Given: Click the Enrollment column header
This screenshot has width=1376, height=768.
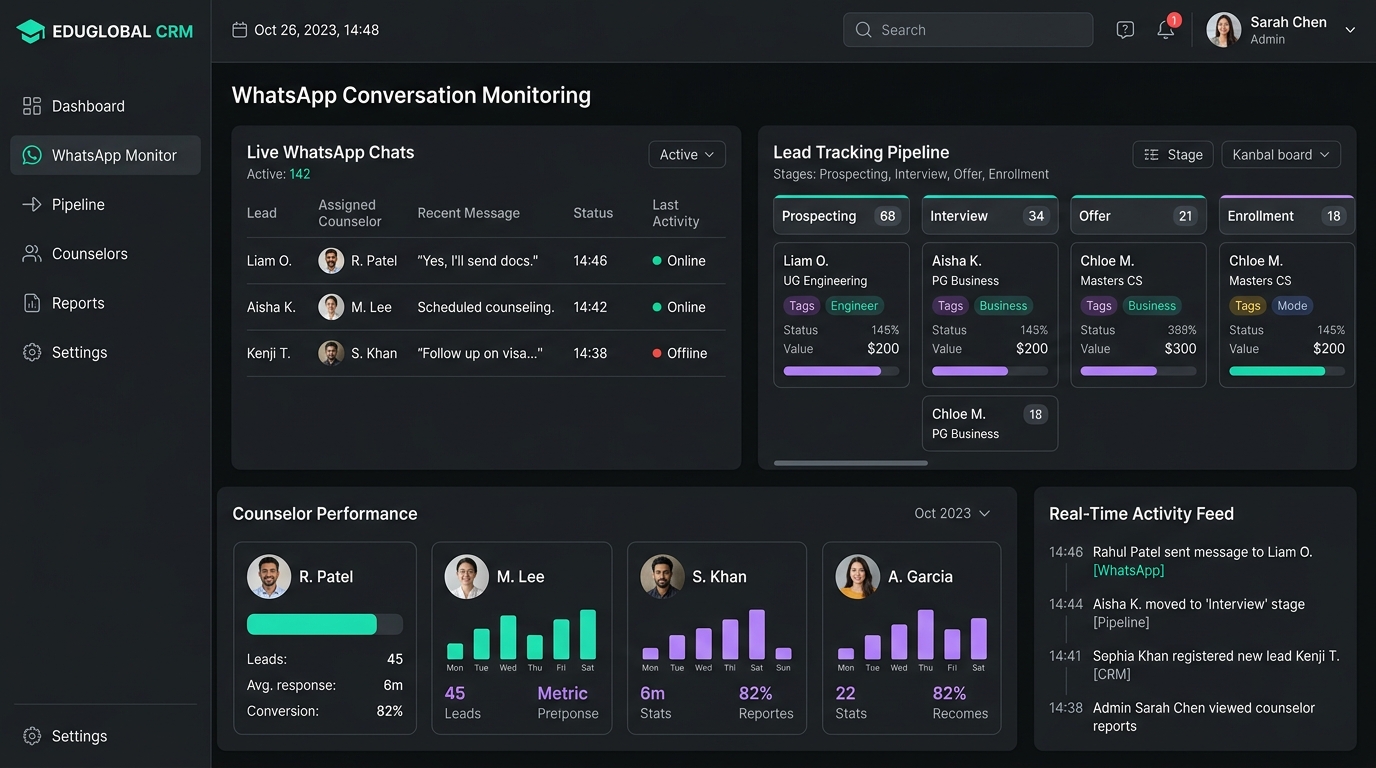Looking at the screenshot, I should 1287,215.
